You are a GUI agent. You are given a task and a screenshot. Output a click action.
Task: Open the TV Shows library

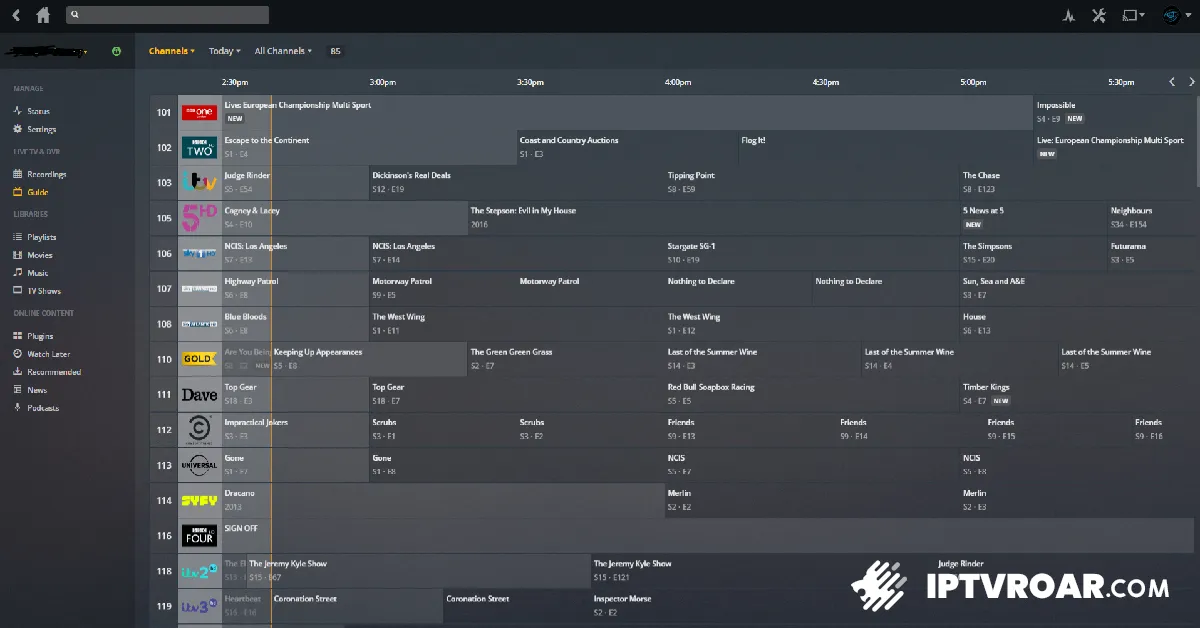pyautogui.click(x=43, y=291)
